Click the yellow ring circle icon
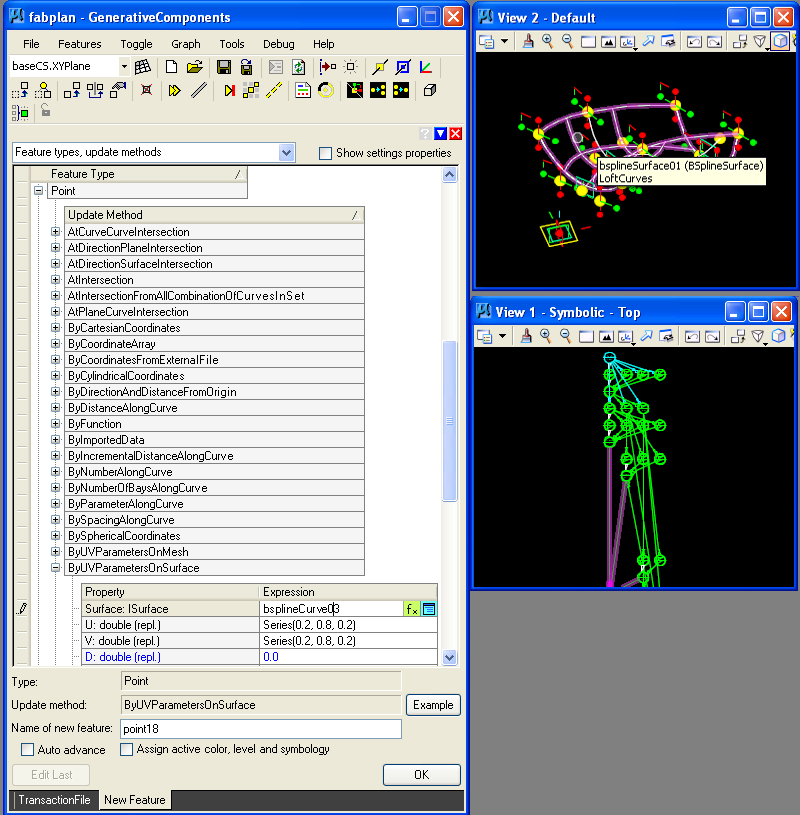This screenshot has width=800, height=815. point(326,90)
